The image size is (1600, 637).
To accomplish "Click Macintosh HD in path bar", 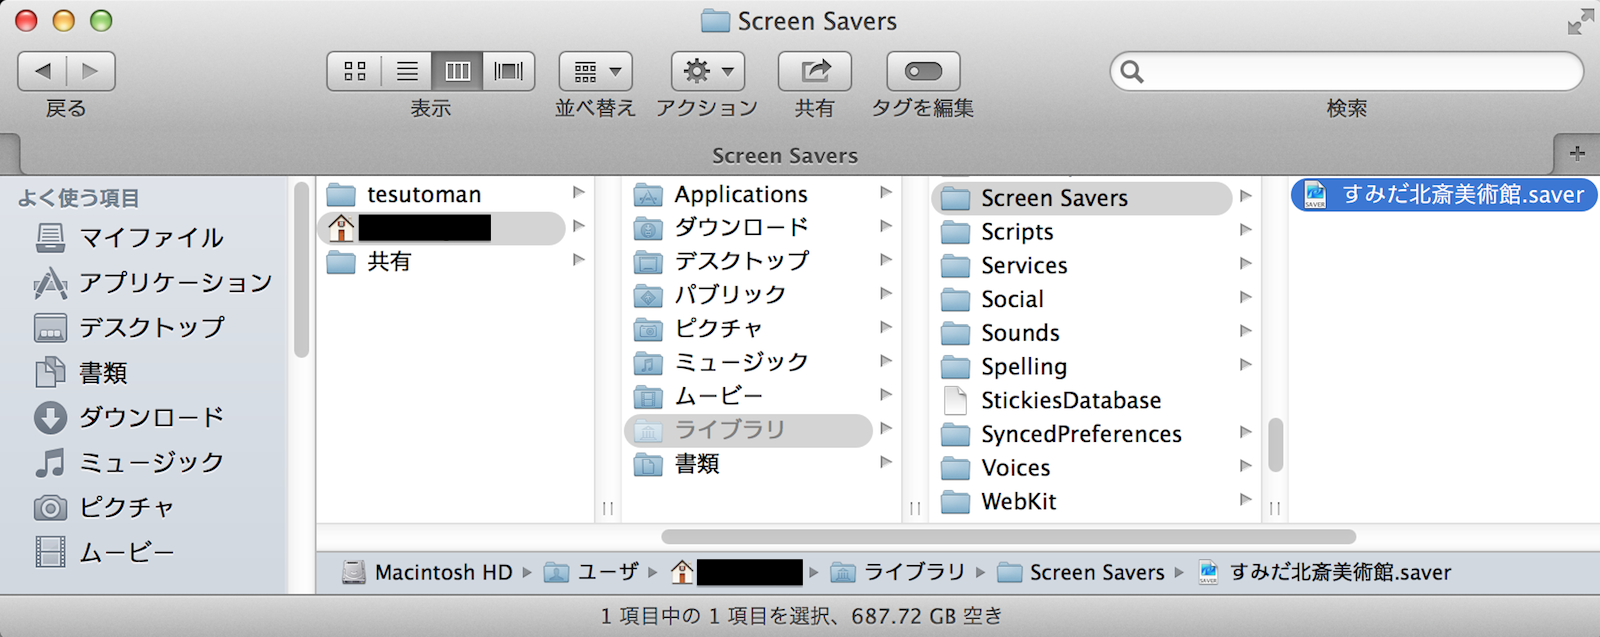I will point(428,572).
